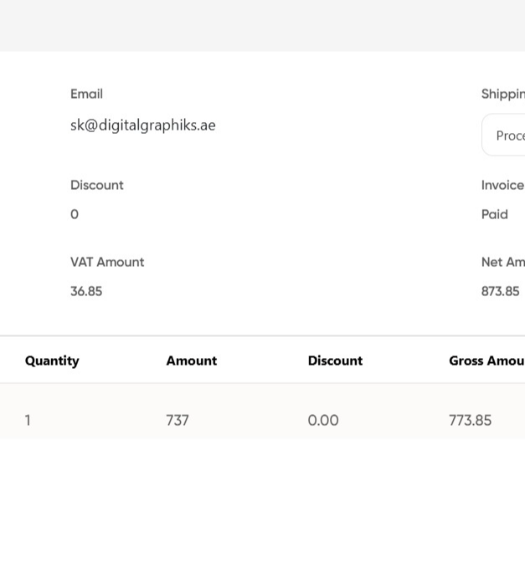Sort by the Gross Amount column header
Image resolution: width=525 pixels, height=578 pixels.
pyautogui.click(x=487, y=361)
